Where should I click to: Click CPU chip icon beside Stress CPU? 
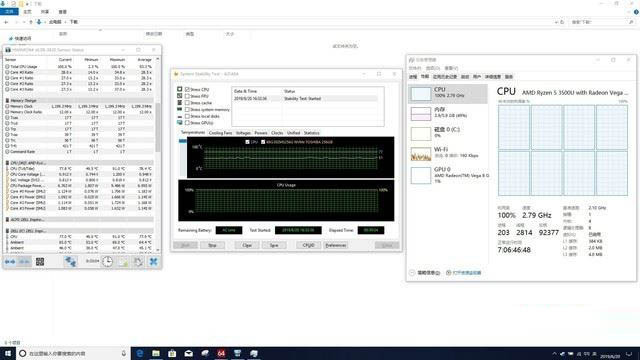tap(180, 89)
